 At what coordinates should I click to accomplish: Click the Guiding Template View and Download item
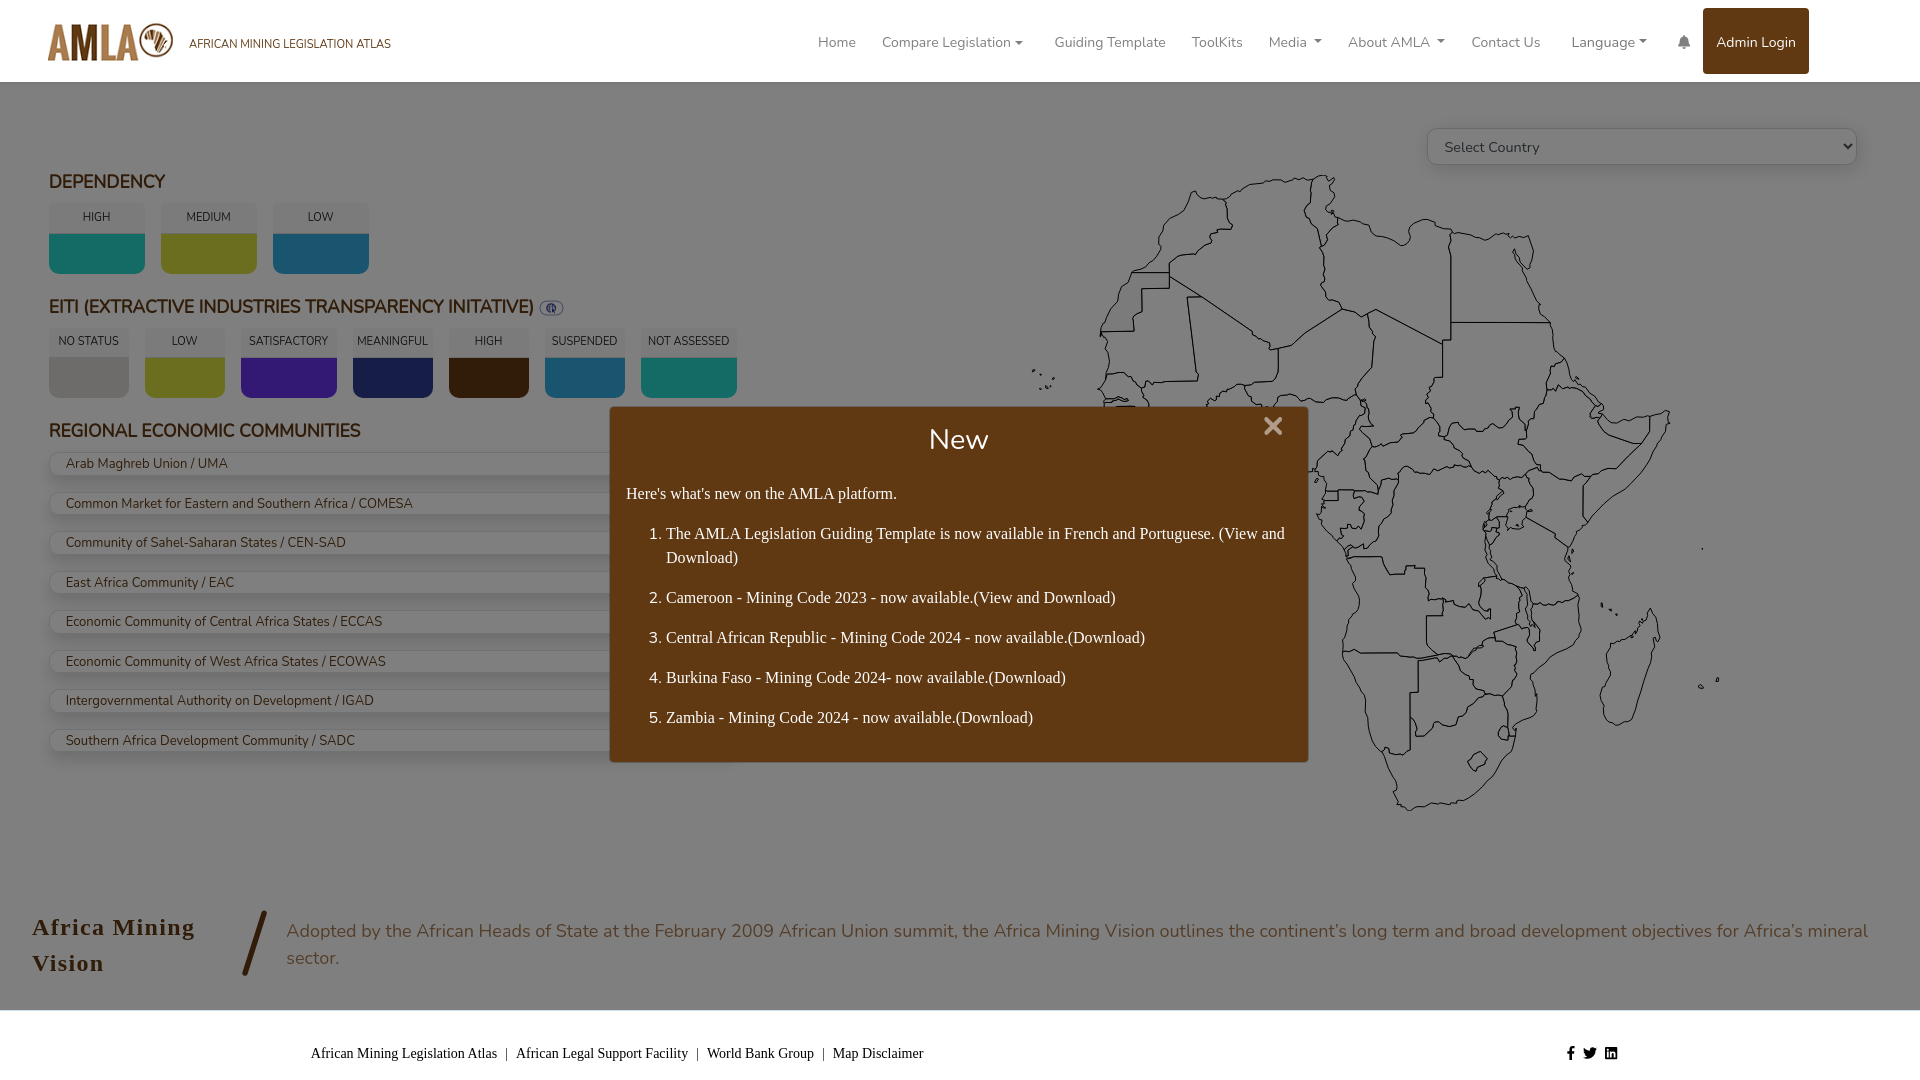975,546
